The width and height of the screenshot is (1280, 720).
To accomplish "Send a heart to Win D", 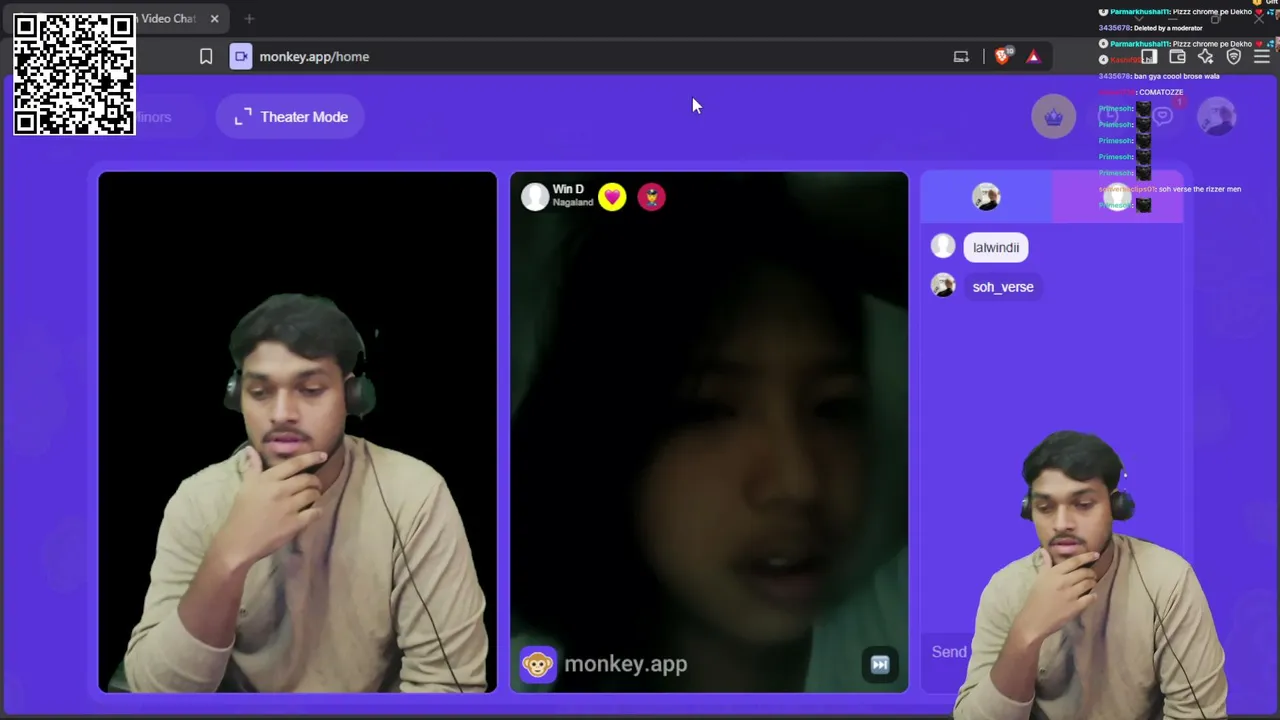I will [612, 197].
